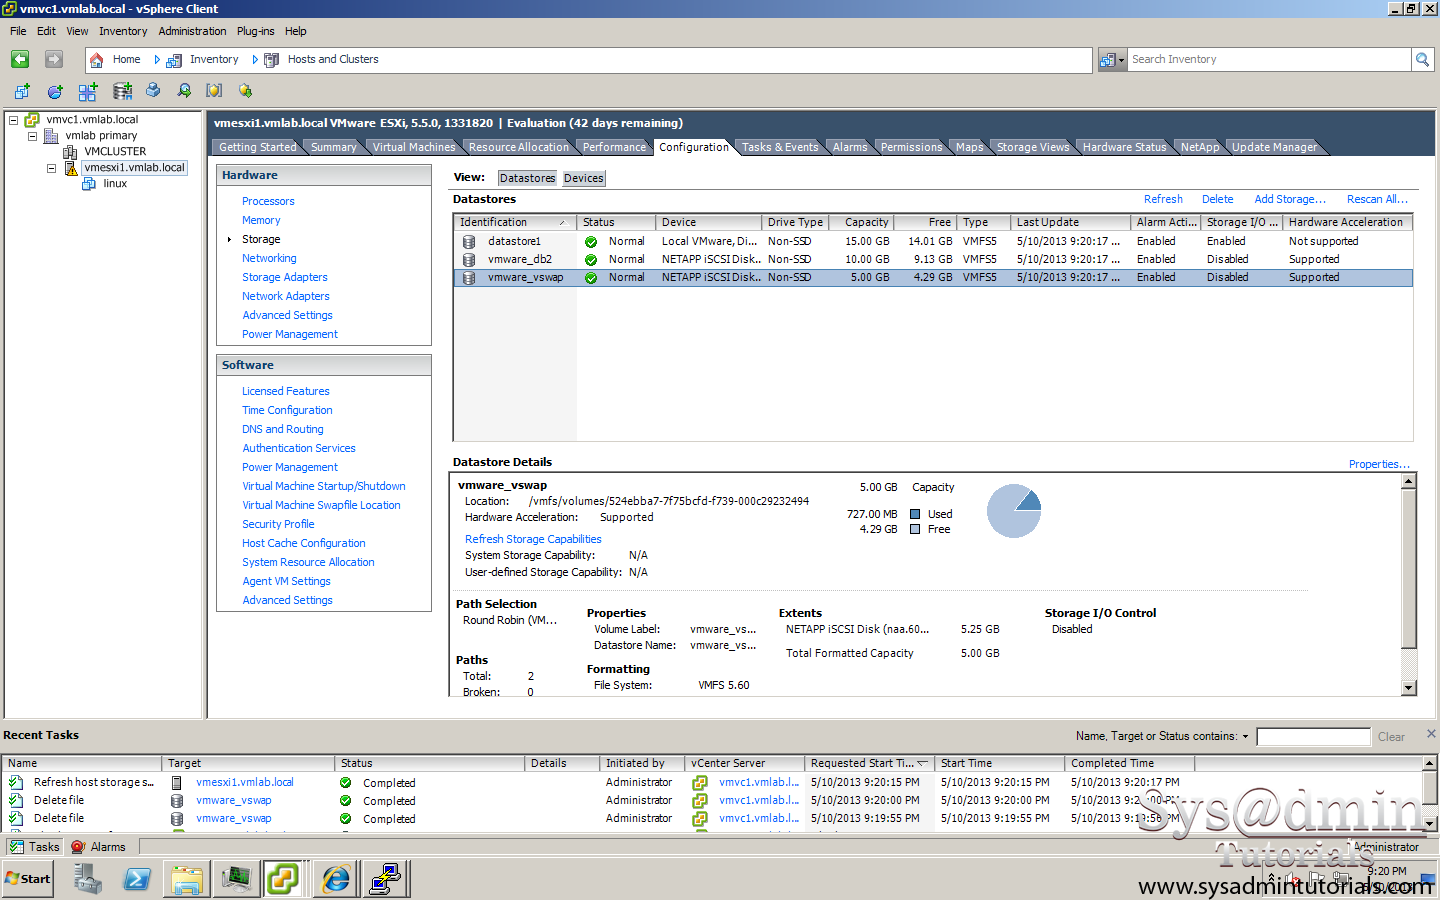
Task: Open Storage Adapters settings
Action: (x=284, y=277)
